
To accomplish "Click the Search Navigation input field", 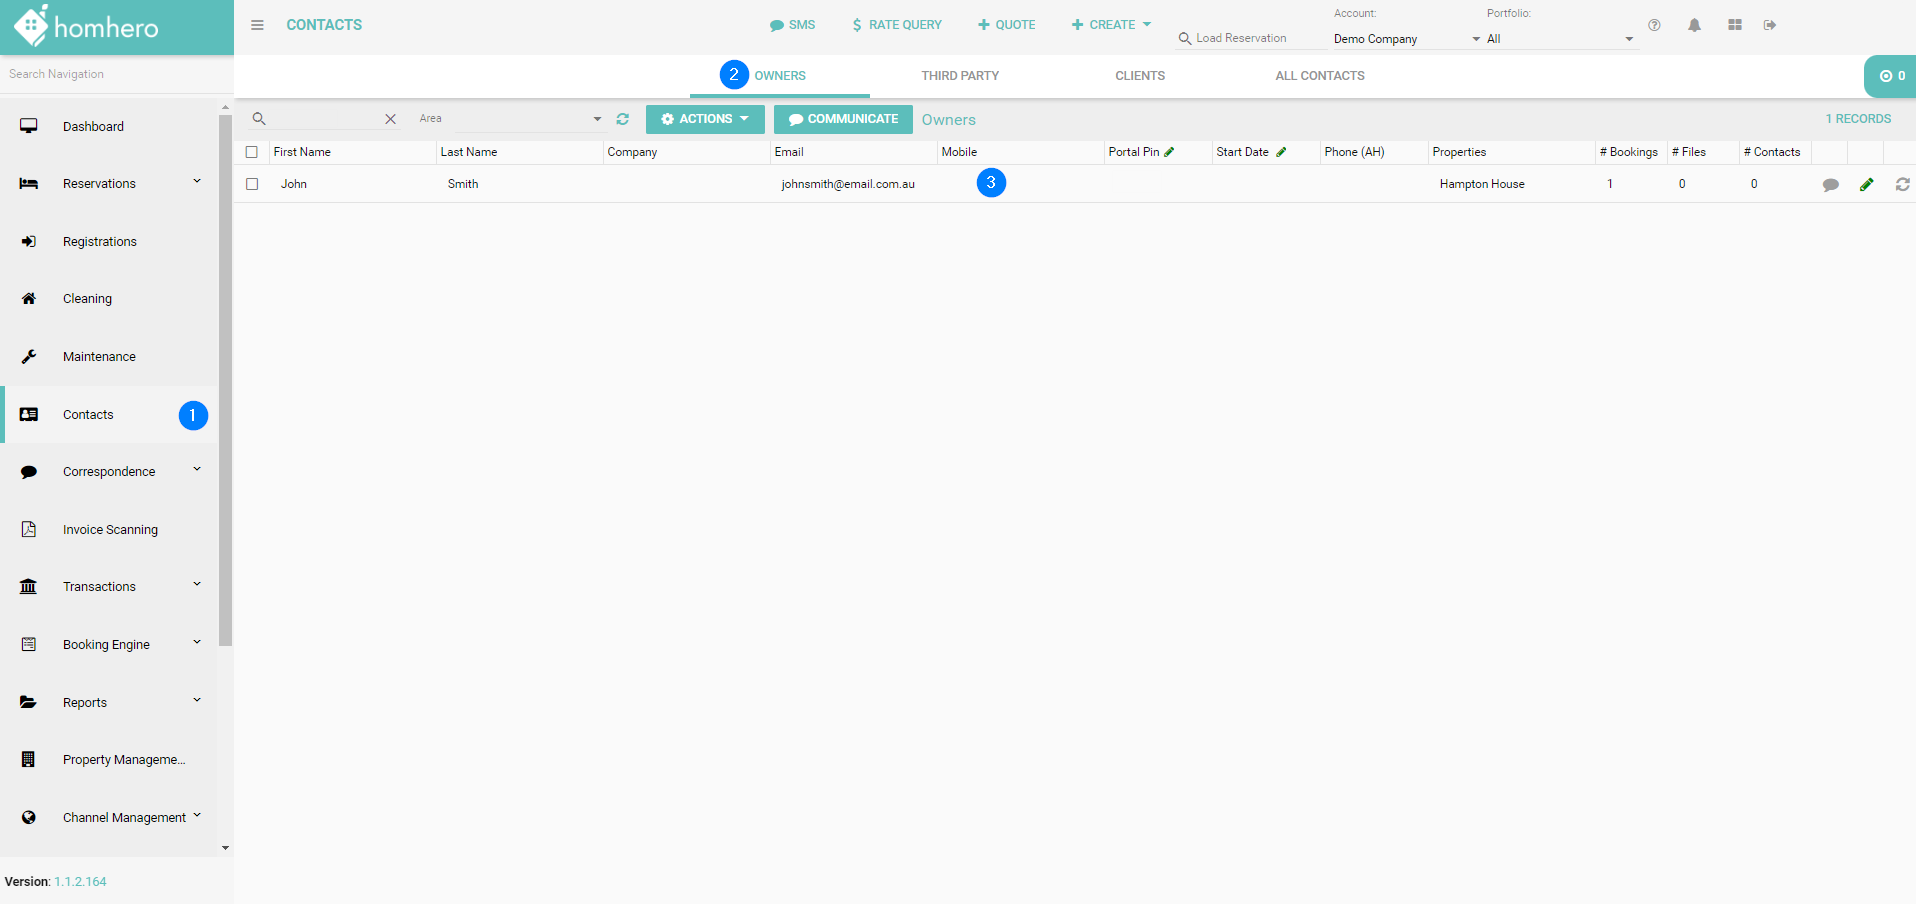I will tap(115, 74).
